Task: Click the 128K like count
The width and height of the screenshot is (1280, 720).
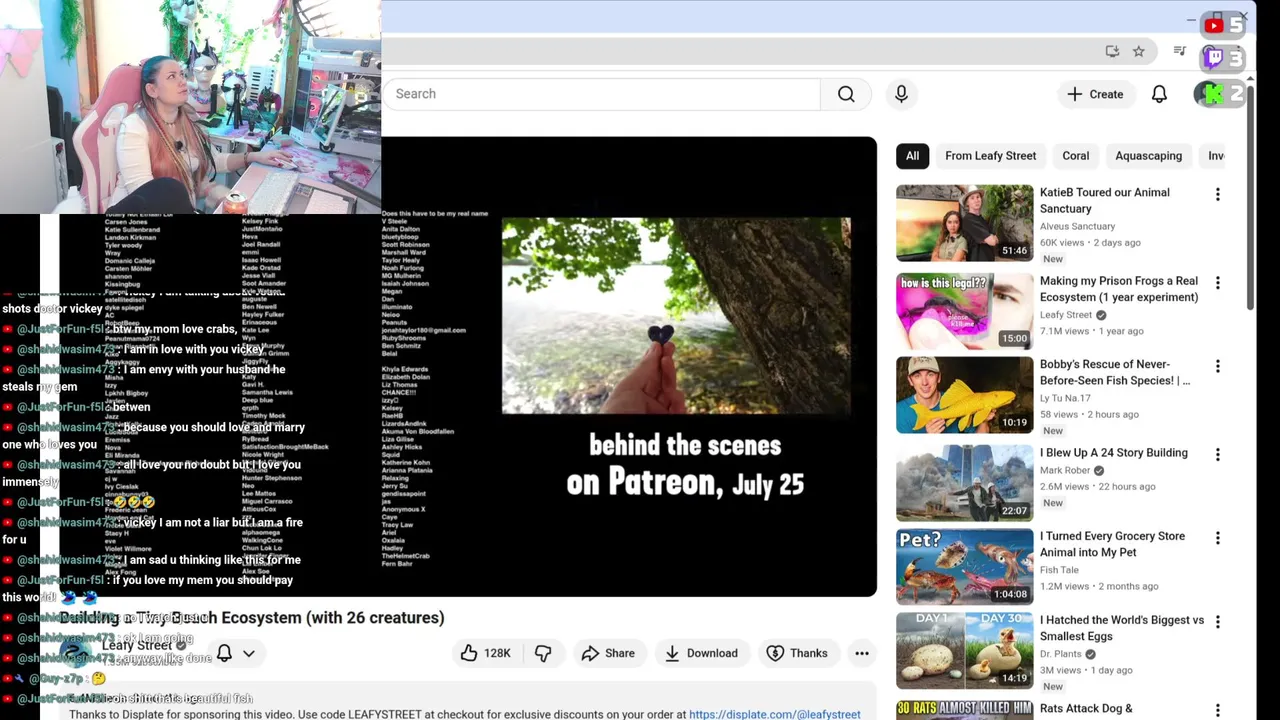Action: point(497,653)
